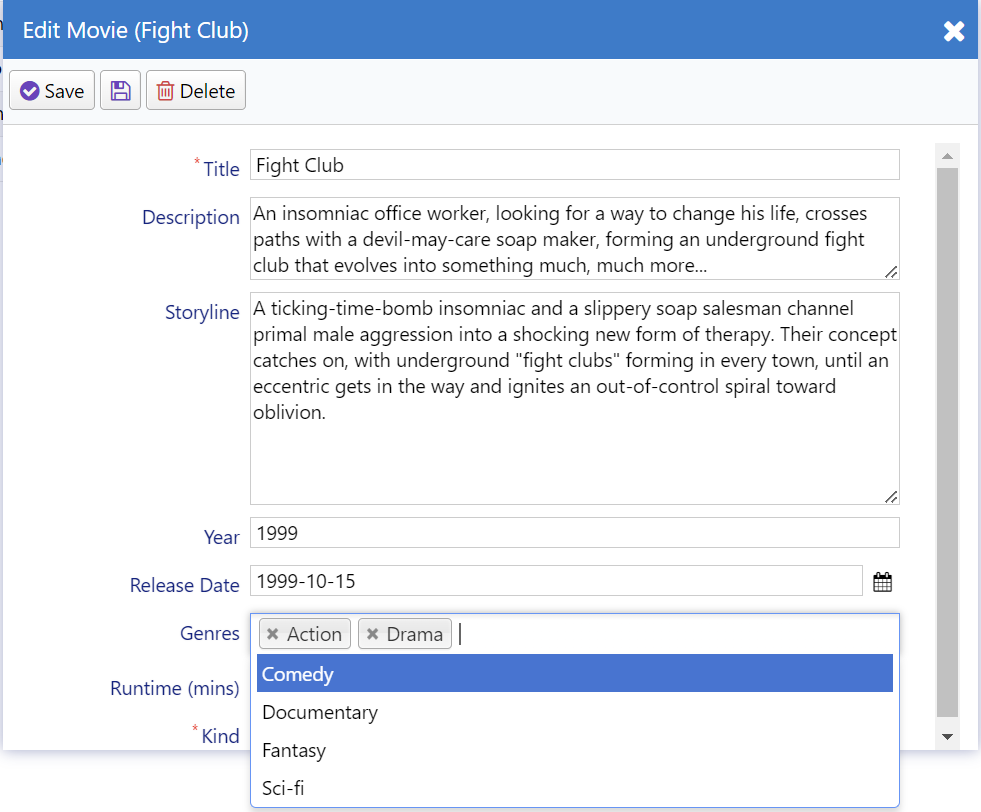Pick Fantasy from the genres dropdown
Viewport: 981px width, 812px height.
pos(574,750)
